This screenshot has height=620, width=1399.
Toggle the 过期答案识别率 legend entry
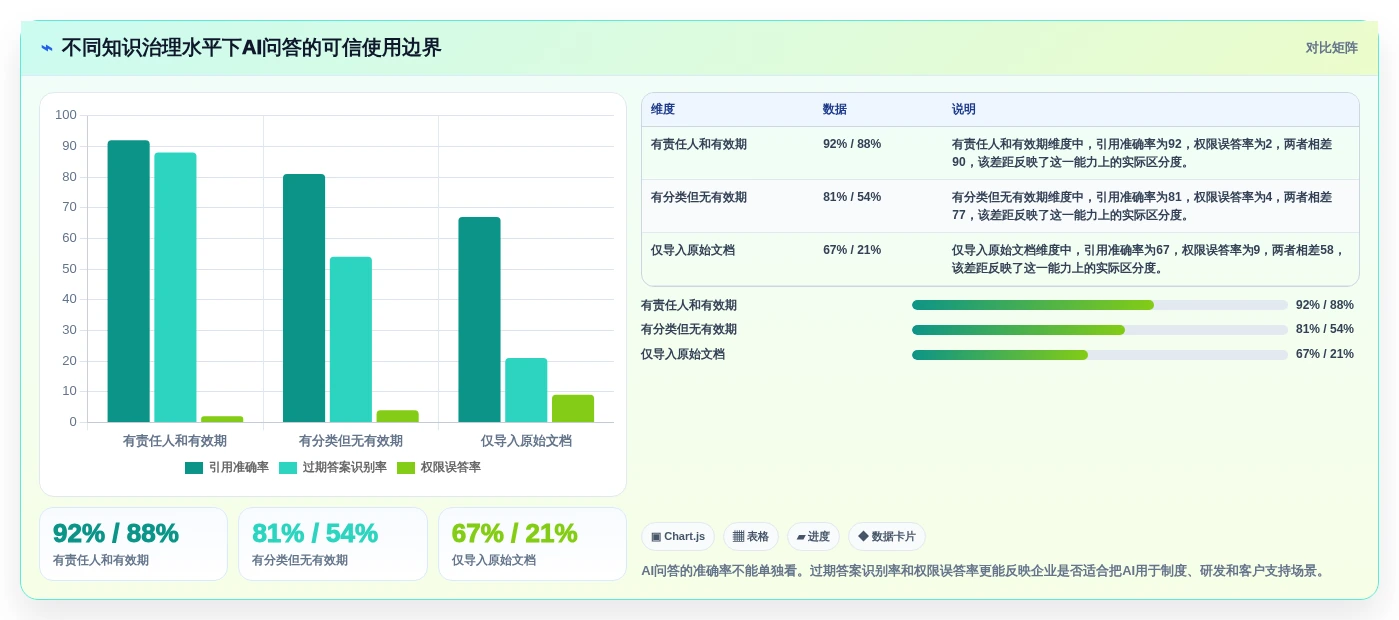coord(333,467)
